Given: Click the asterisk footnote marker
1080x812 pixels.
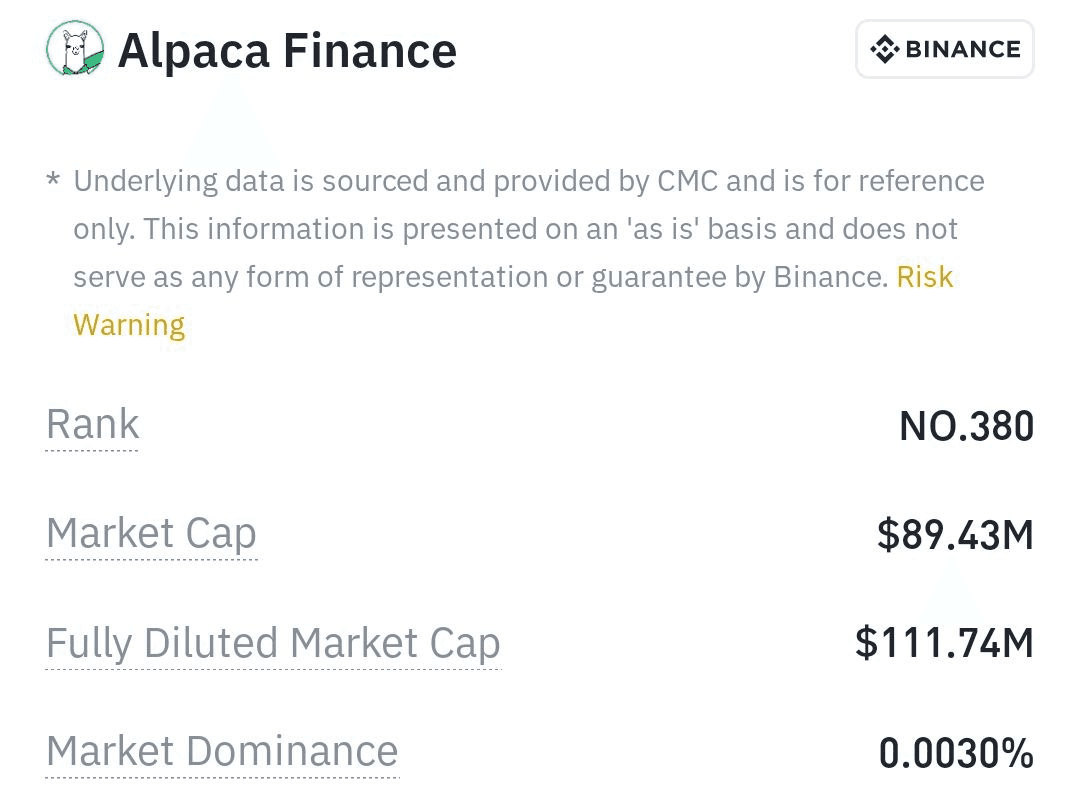Looking at the screenshot, I should [x=53, y=181].
